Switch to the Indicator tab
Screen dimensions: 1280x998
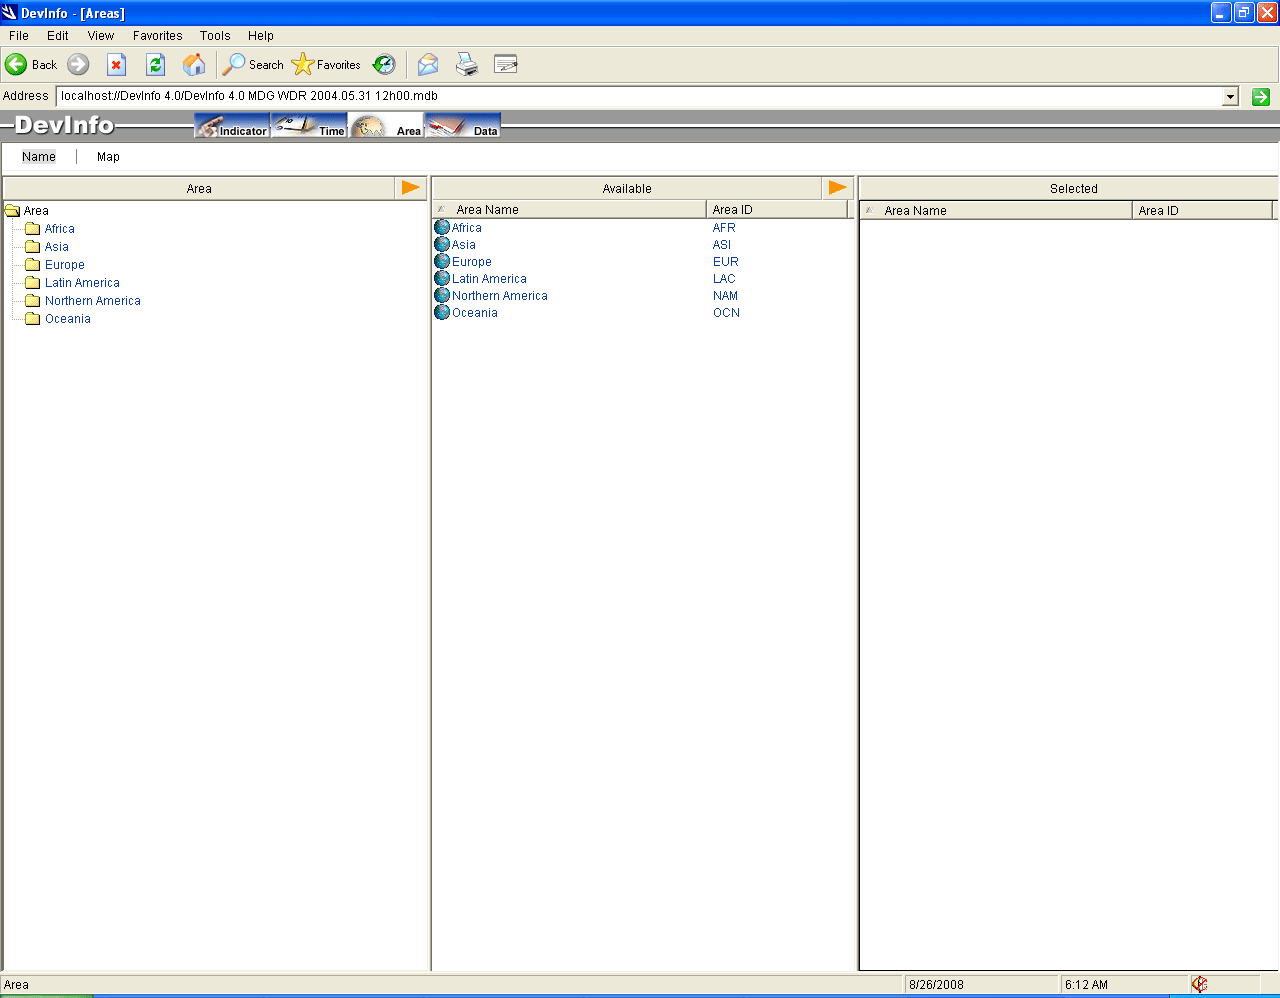click(232, 126)
